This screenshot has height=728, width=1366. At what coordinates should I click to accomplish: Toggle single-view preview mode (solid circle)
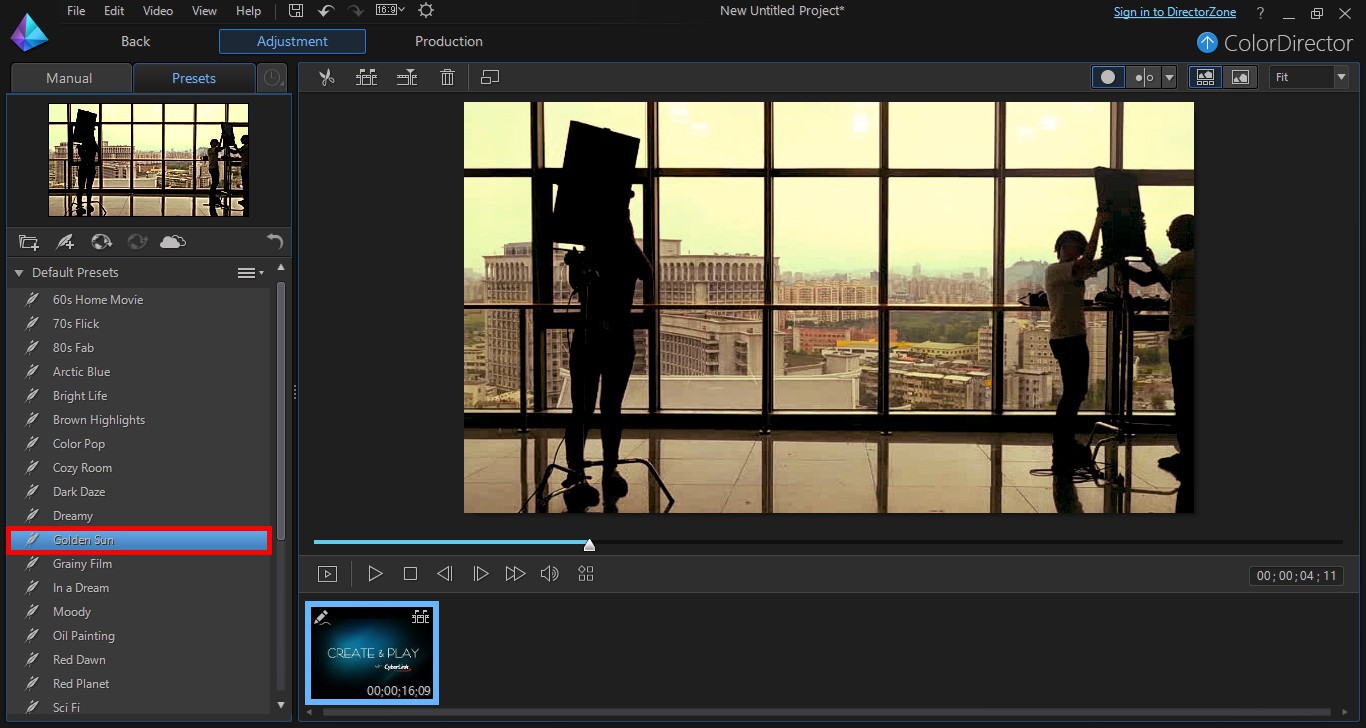point(1108,78)
